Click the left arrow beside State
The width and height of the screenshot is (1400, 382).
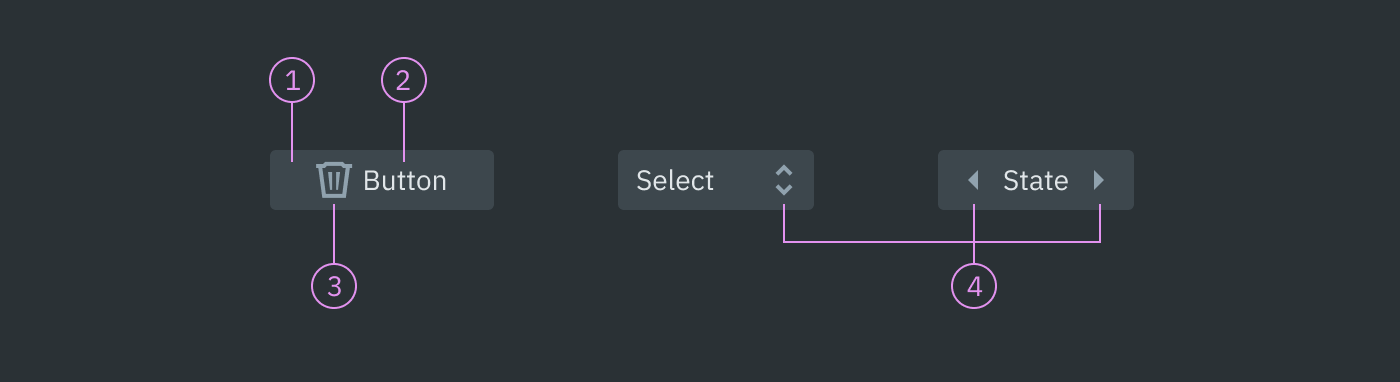(x=973, y=180)
